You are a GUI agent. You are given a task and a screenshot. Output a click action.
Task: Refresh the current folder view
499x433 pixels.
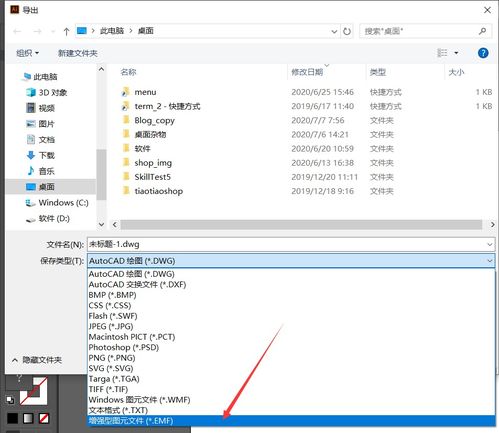pos(347,31)
